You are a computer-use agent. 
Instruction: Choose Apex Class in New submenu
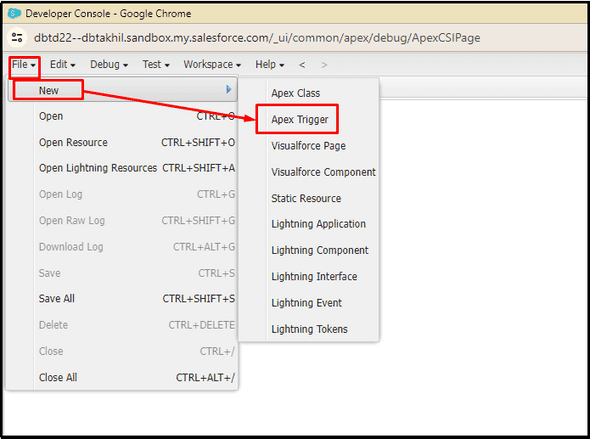295,93
